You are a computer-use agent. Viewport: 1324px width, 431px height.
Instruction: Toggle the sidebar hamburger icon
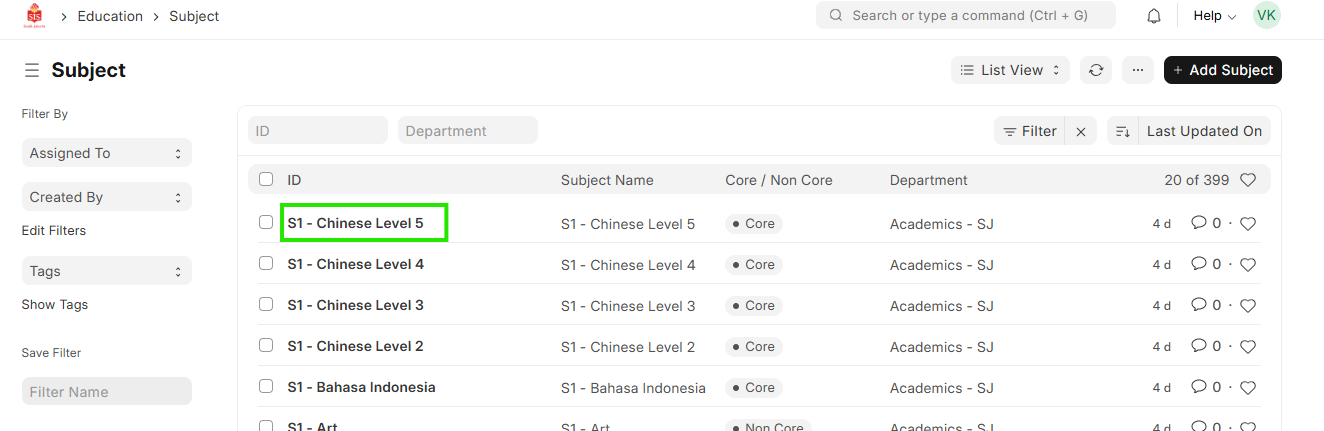pyautogui.click(x=32, y=70)
